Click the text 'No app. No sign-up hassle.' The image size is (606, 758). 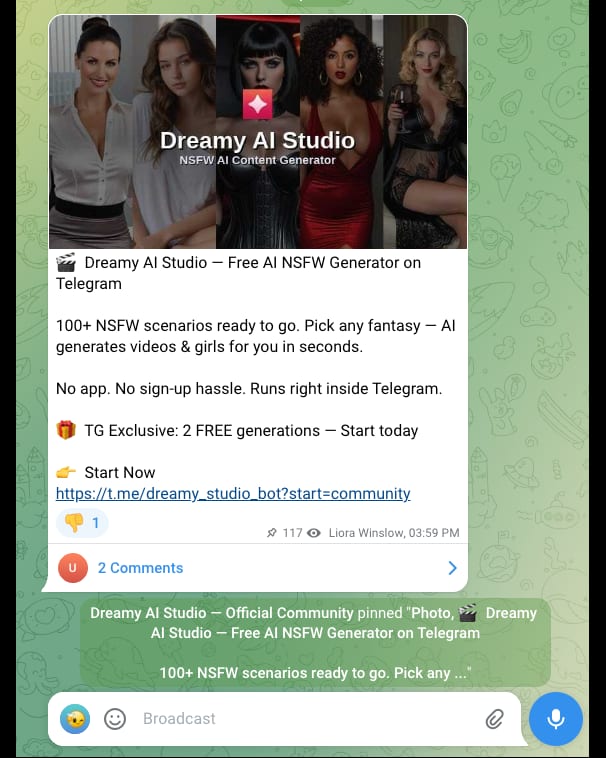(151, 389)
